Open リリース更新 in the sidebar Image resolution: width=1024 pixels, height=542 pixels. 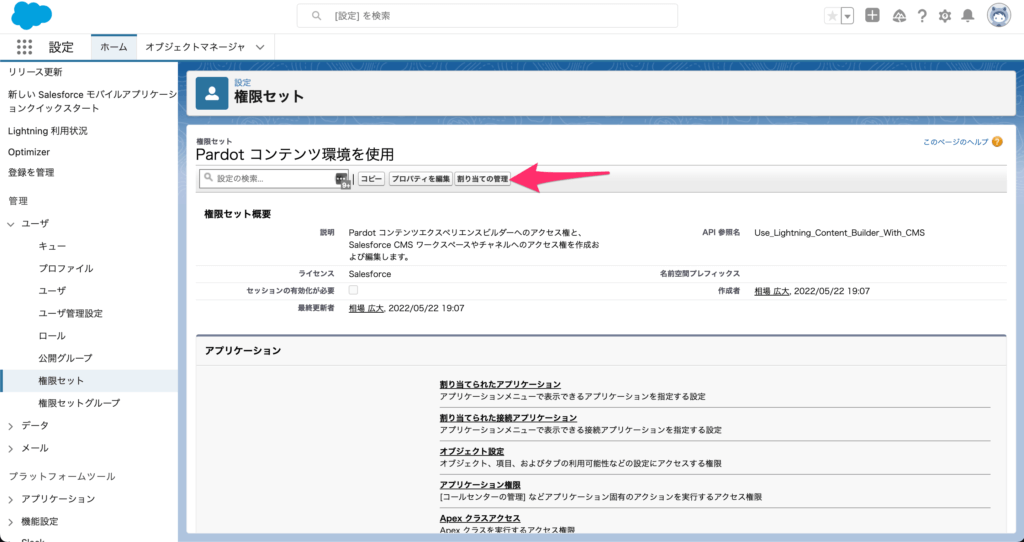click(35, 72)
